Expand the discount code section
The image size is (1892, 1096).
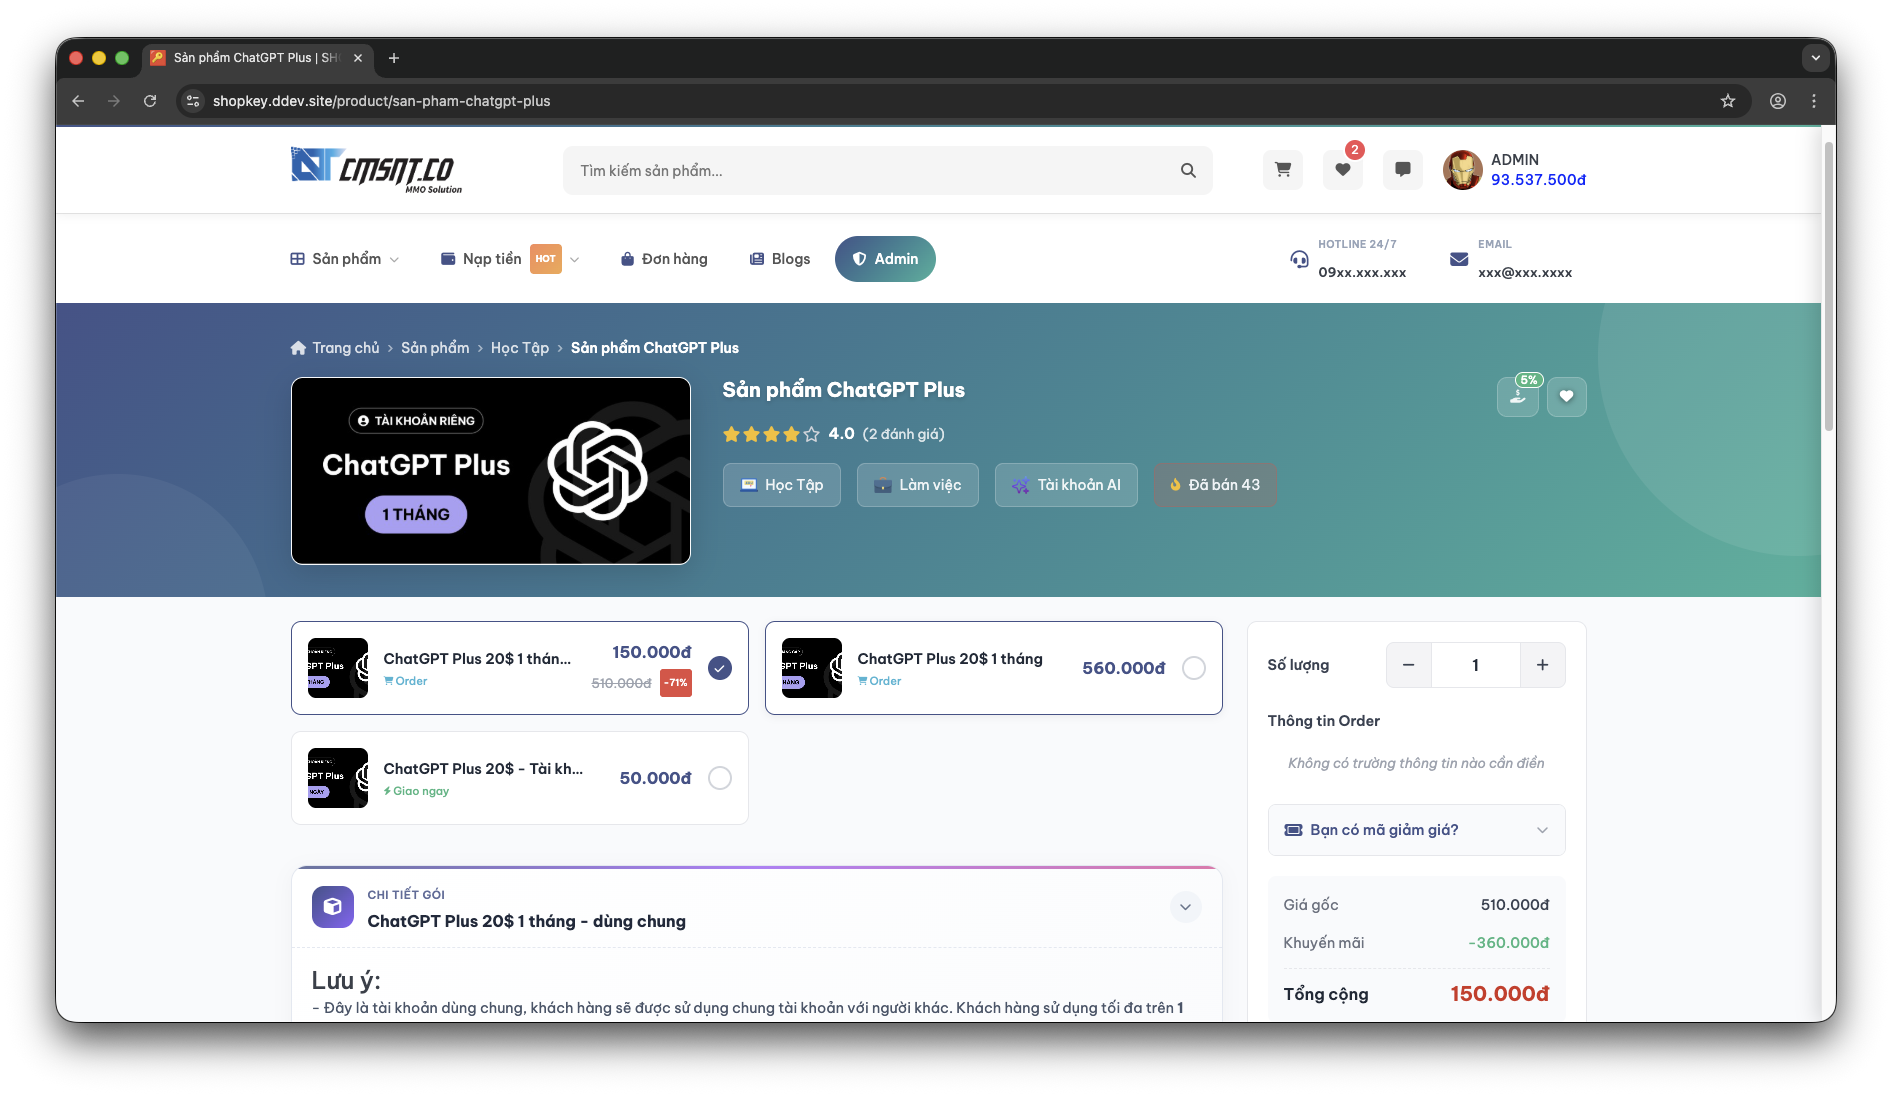coord(1415,830)
